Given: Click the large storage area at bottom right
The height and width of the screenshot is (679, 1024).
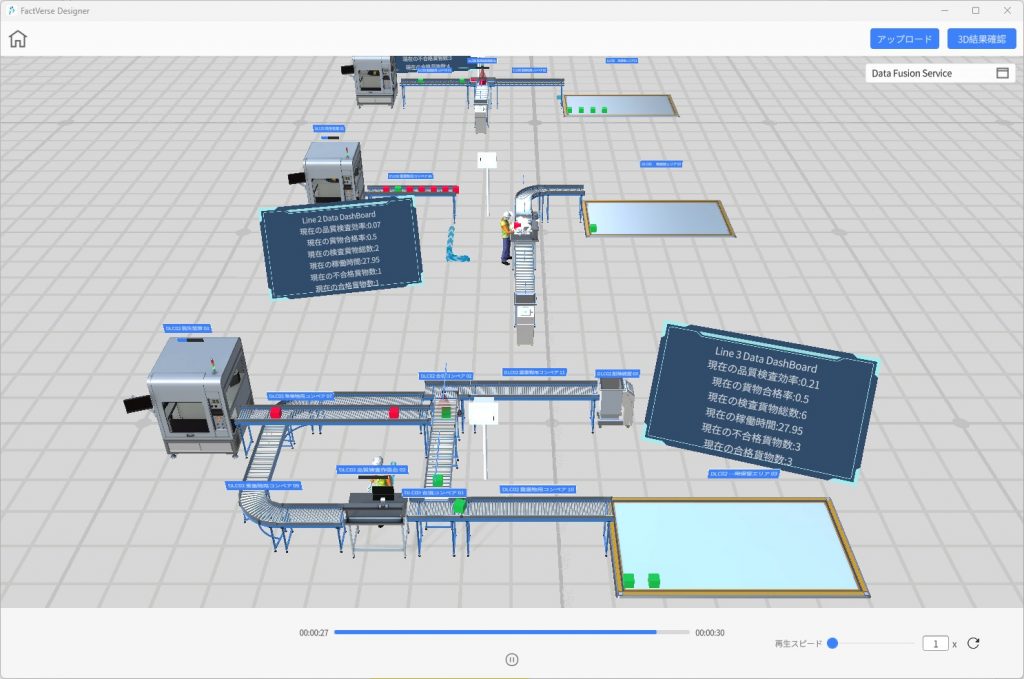Looking at the screenshot, I should 736,545.
